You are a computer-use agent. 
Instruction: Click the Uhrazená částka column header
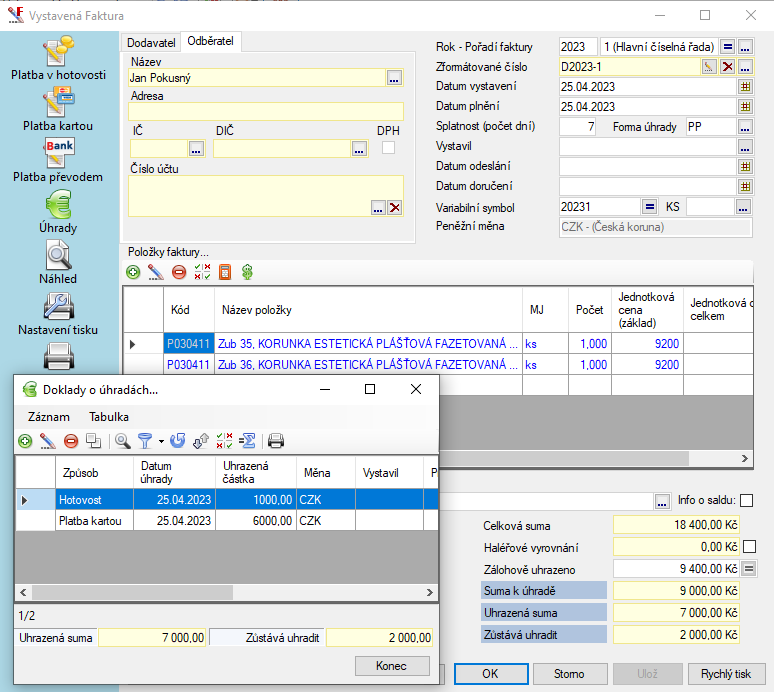[x=256, y=472]
